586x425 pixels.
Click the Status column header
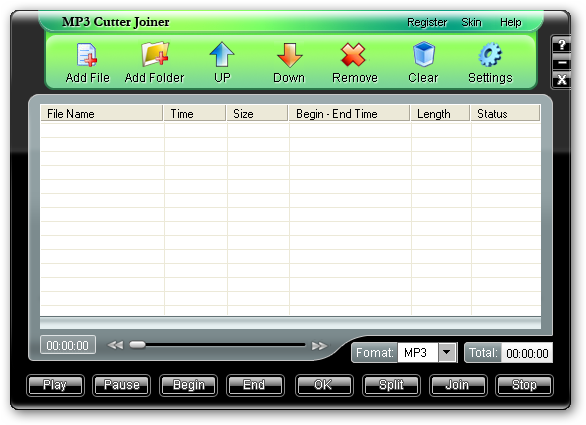click(505, 113)
